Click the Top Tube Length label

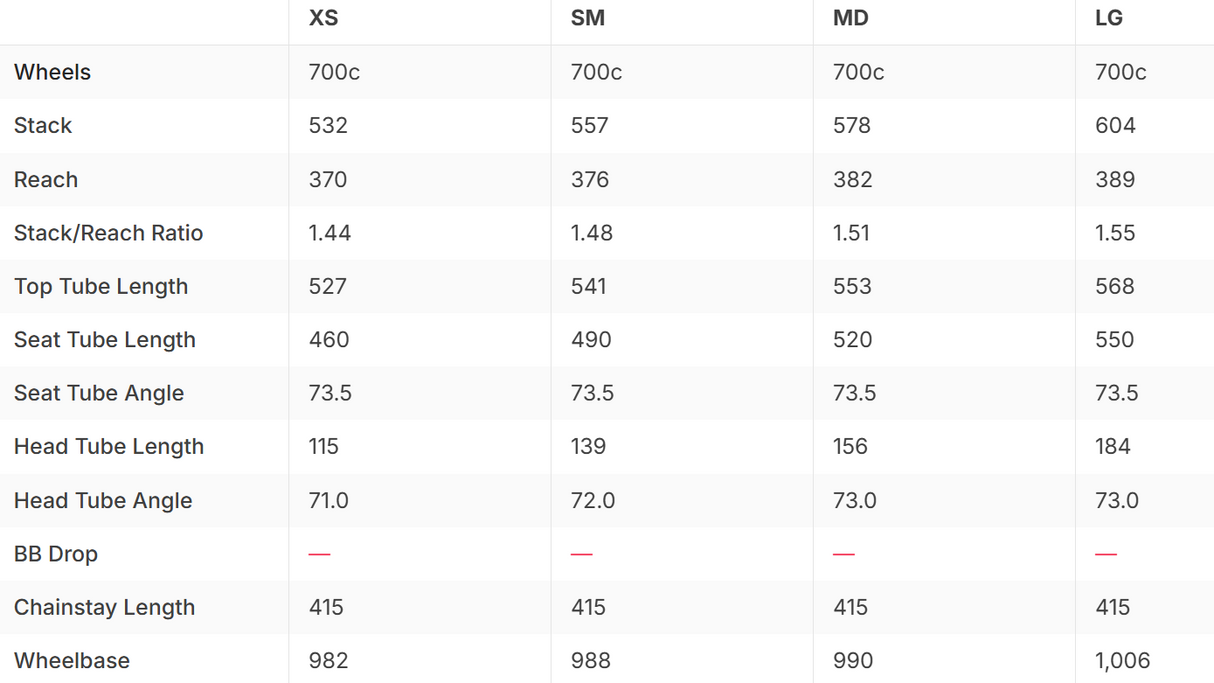tap(101, 287)
